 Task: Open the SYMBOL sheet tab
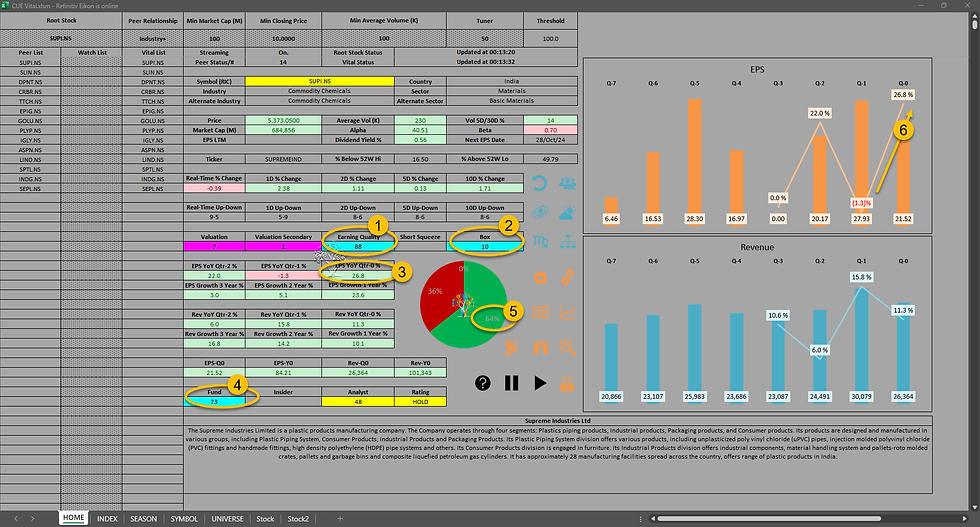click(x=184, y=519)
